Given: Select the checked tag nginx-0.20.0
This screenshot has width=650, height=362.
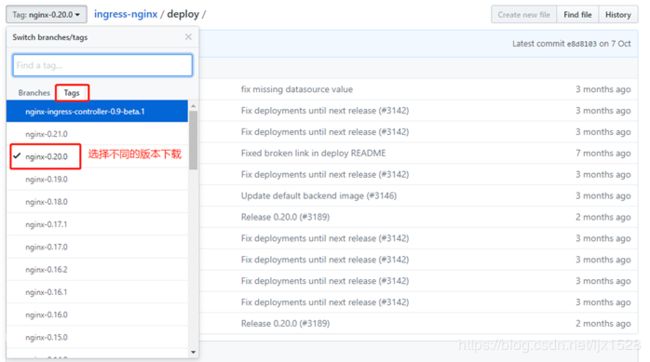Looking at the screenshot, I should pos(97,156).
